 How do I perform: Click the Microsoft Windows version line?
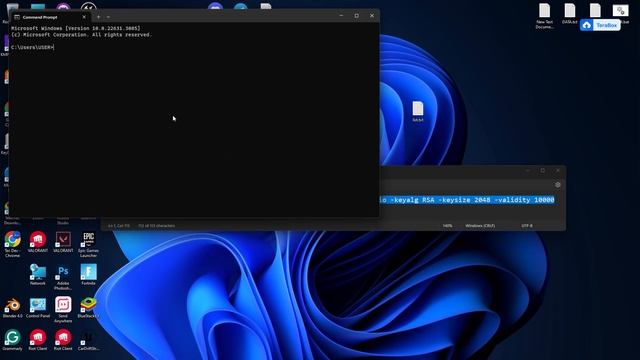tap(76, 29)
